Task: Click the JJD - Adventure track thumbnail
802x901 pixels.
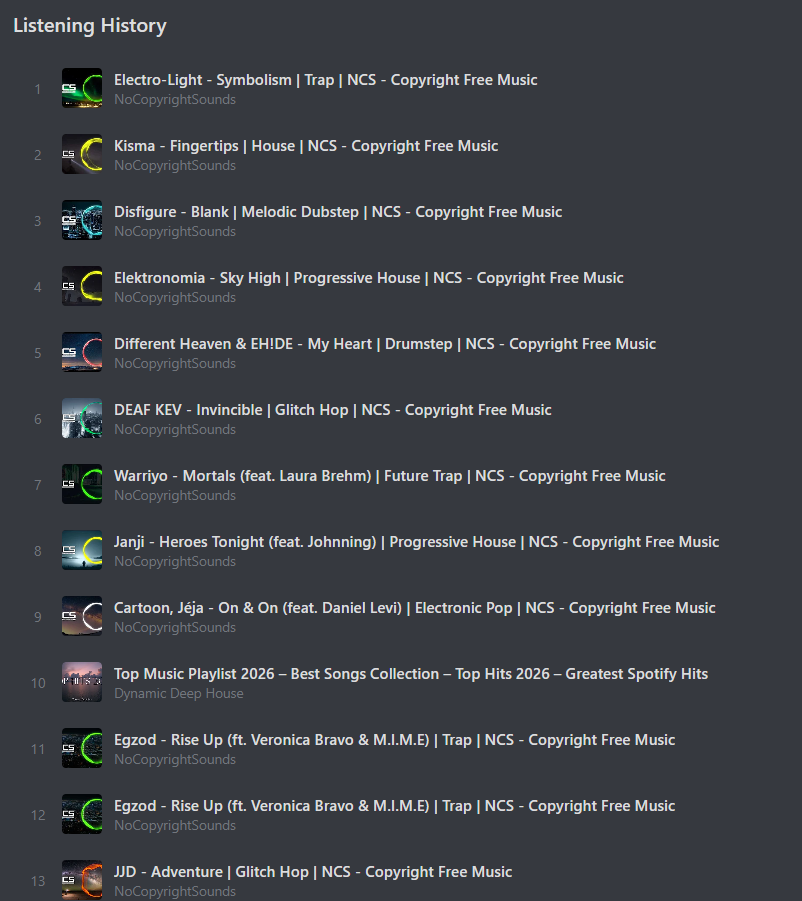Action: pyautogui.click(x=82, y=880)
